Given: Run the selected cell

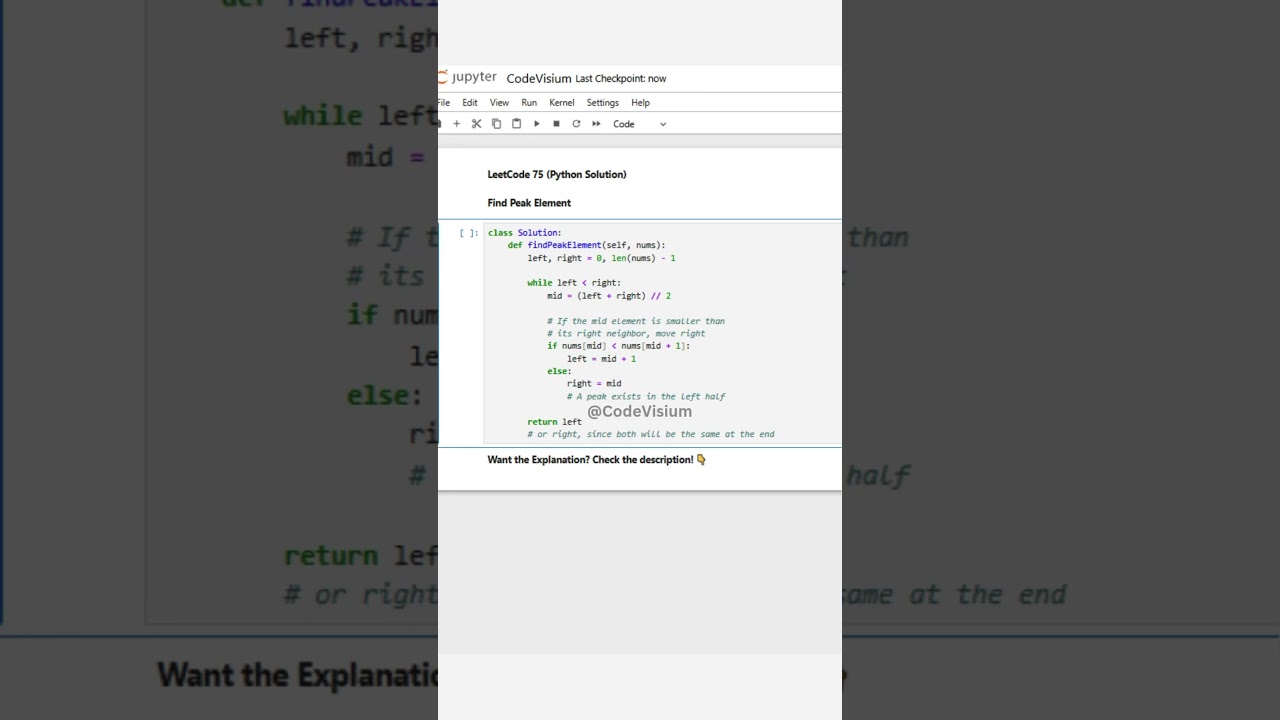Looking at the screenshot, I should (x=536, y=124).
